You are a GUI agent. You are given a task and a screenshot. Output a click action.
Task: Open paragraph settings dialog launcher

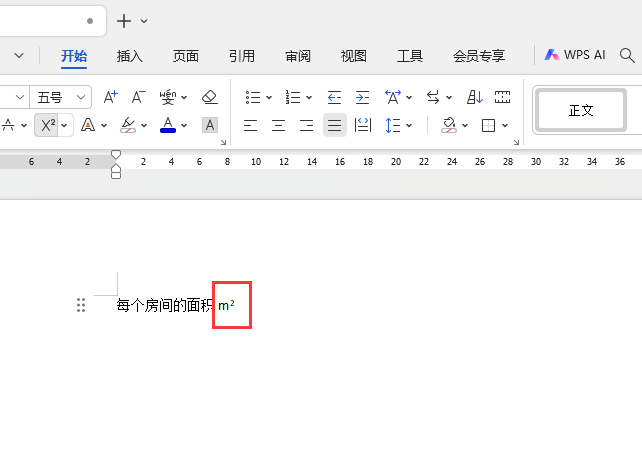[516, 142]
